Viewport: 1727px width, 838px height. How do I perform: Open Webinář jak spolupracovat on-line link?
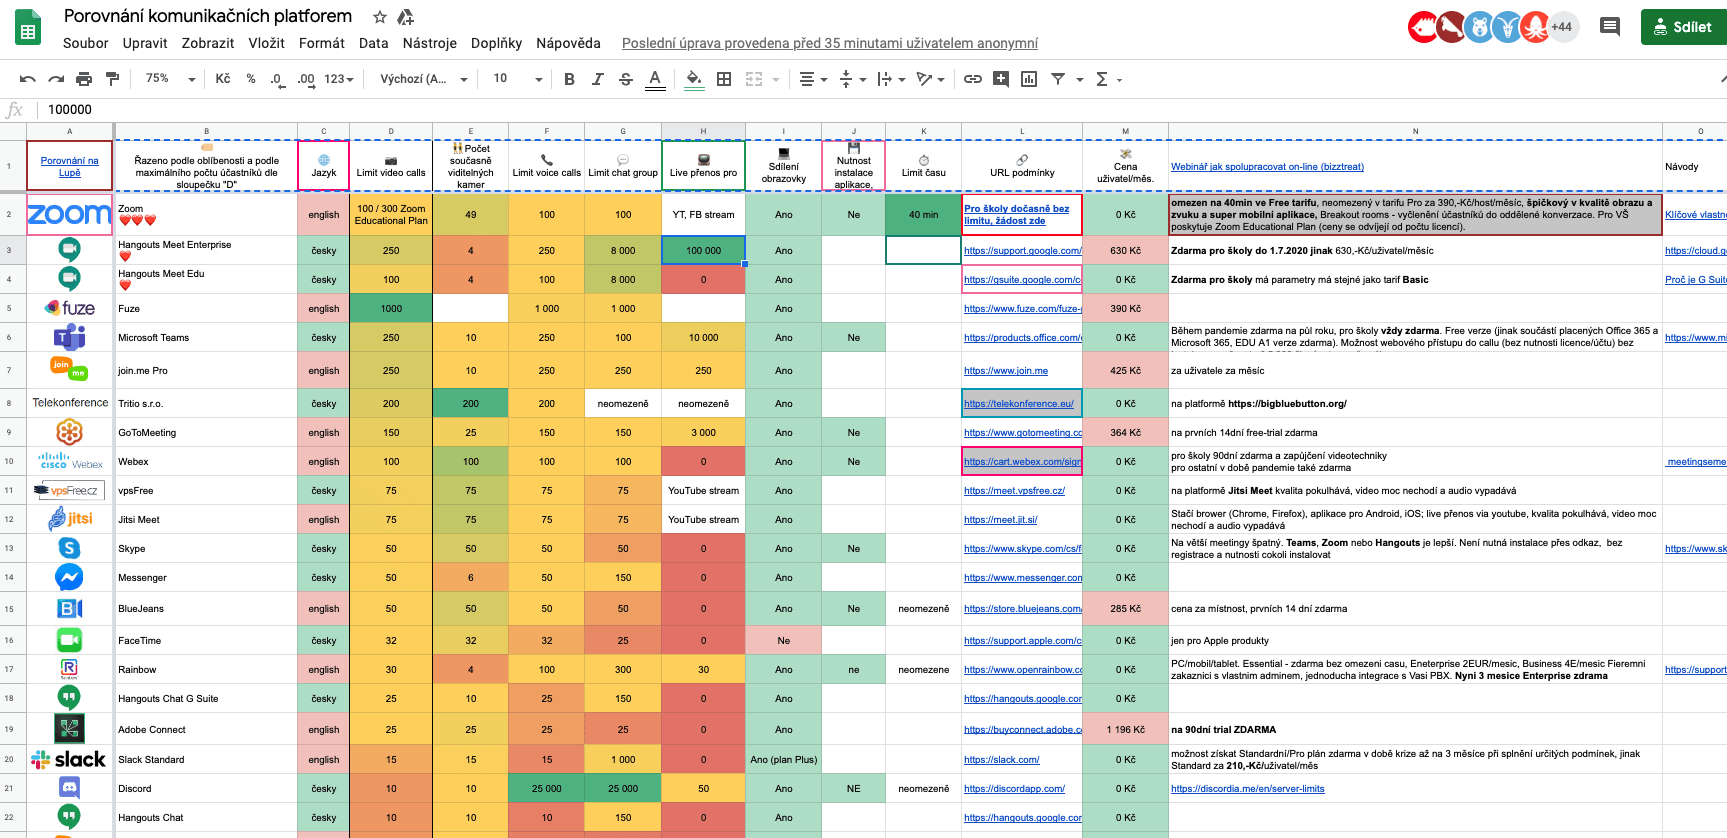point(1267,167)
